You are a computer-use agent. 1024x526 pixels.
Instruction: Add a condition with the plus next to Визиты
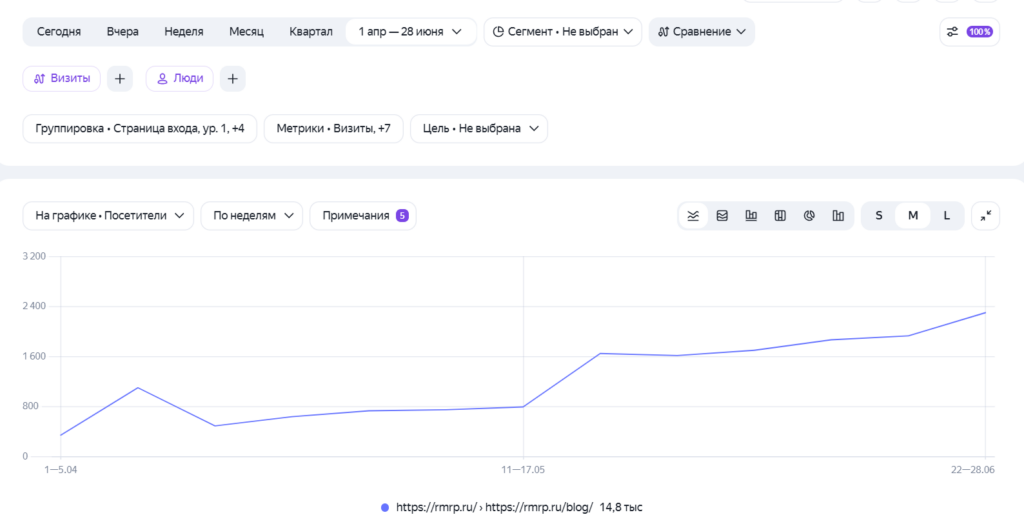click(x=120, y=78)
